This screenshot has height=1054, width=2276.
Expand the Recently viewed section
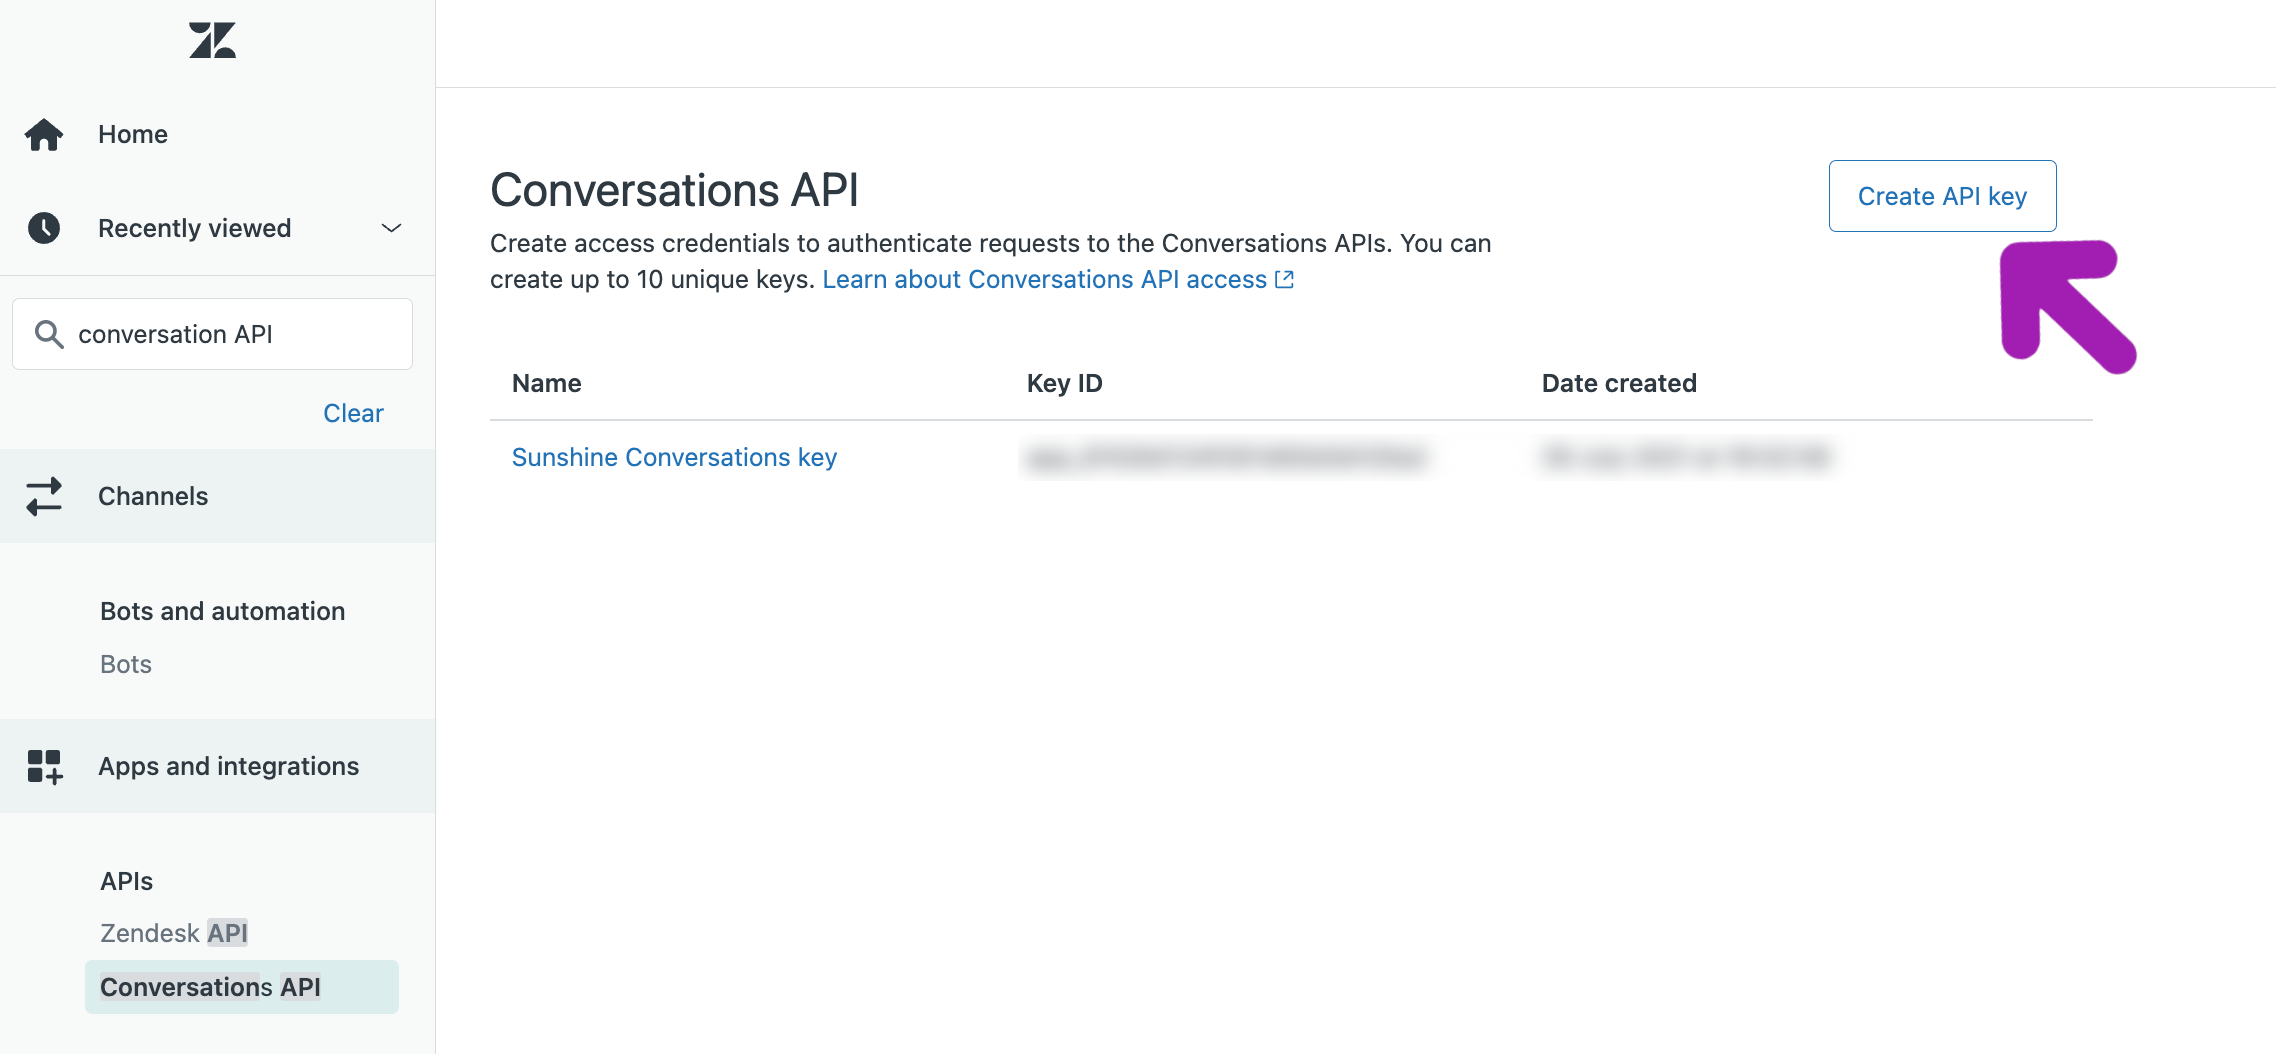pos(392,228)
